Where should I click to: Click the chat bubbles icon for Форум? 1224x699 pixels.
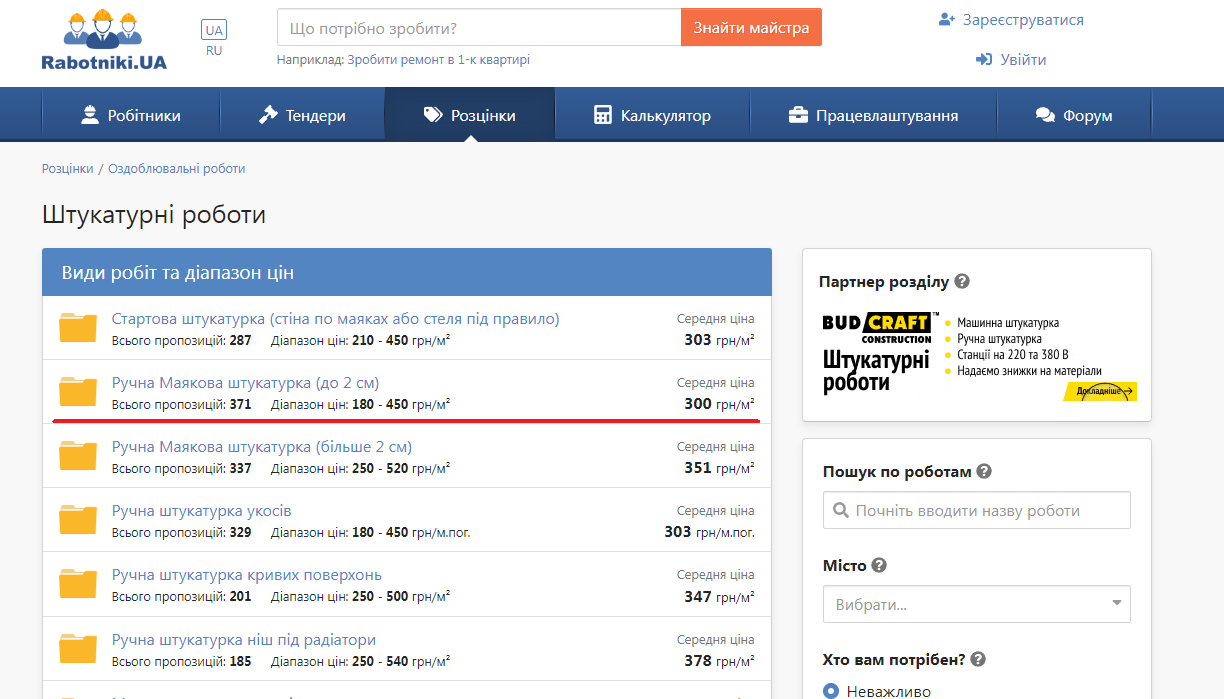(x=1045, y=115)
